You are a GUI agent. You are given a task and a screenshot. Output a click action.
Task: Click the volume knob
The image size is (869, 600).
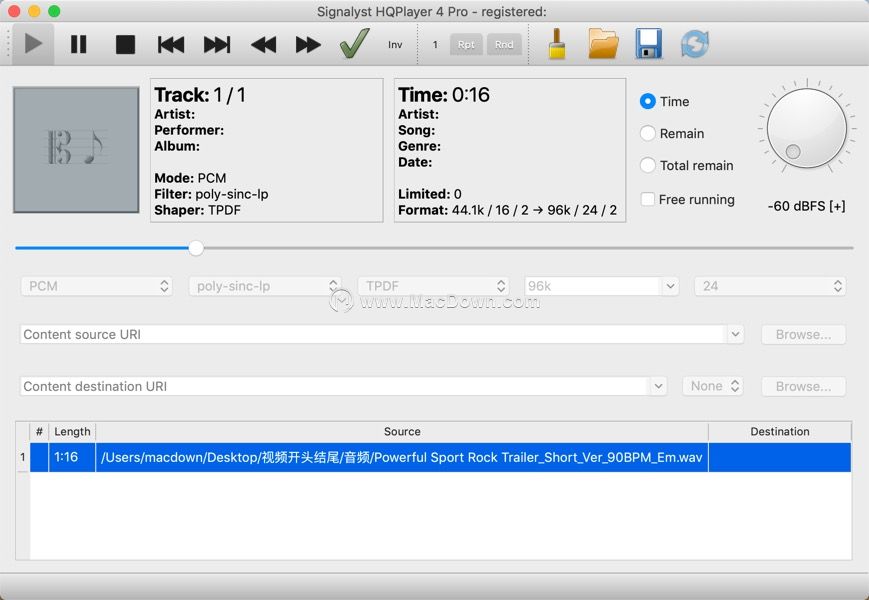point(806,128)
